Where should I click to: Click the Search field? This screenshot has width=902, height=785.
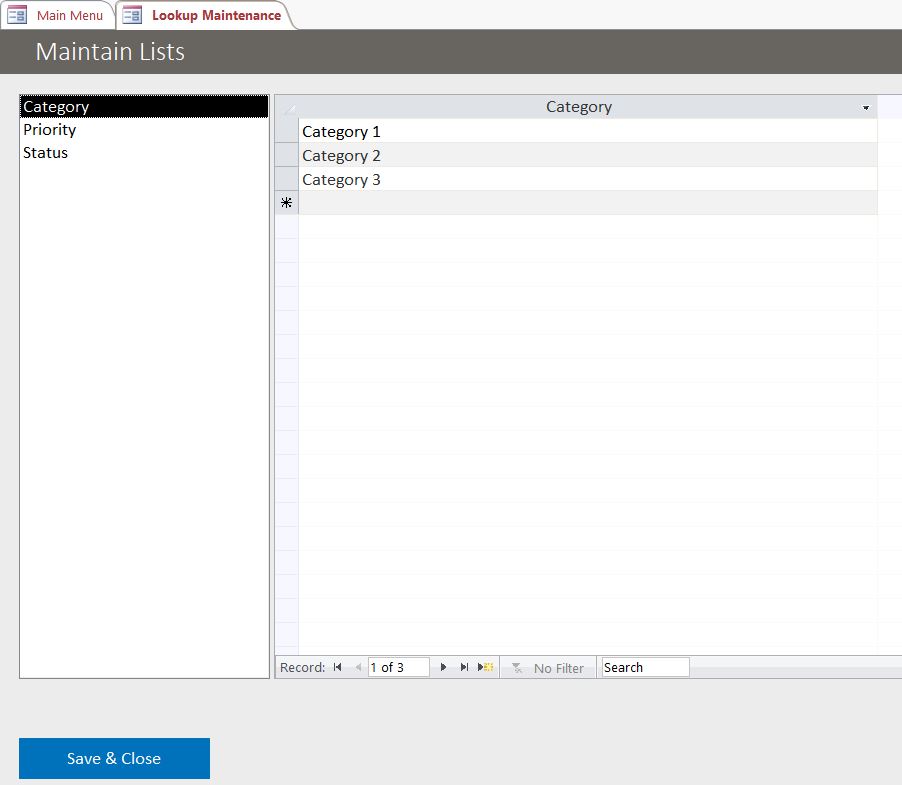coord(643,667)
